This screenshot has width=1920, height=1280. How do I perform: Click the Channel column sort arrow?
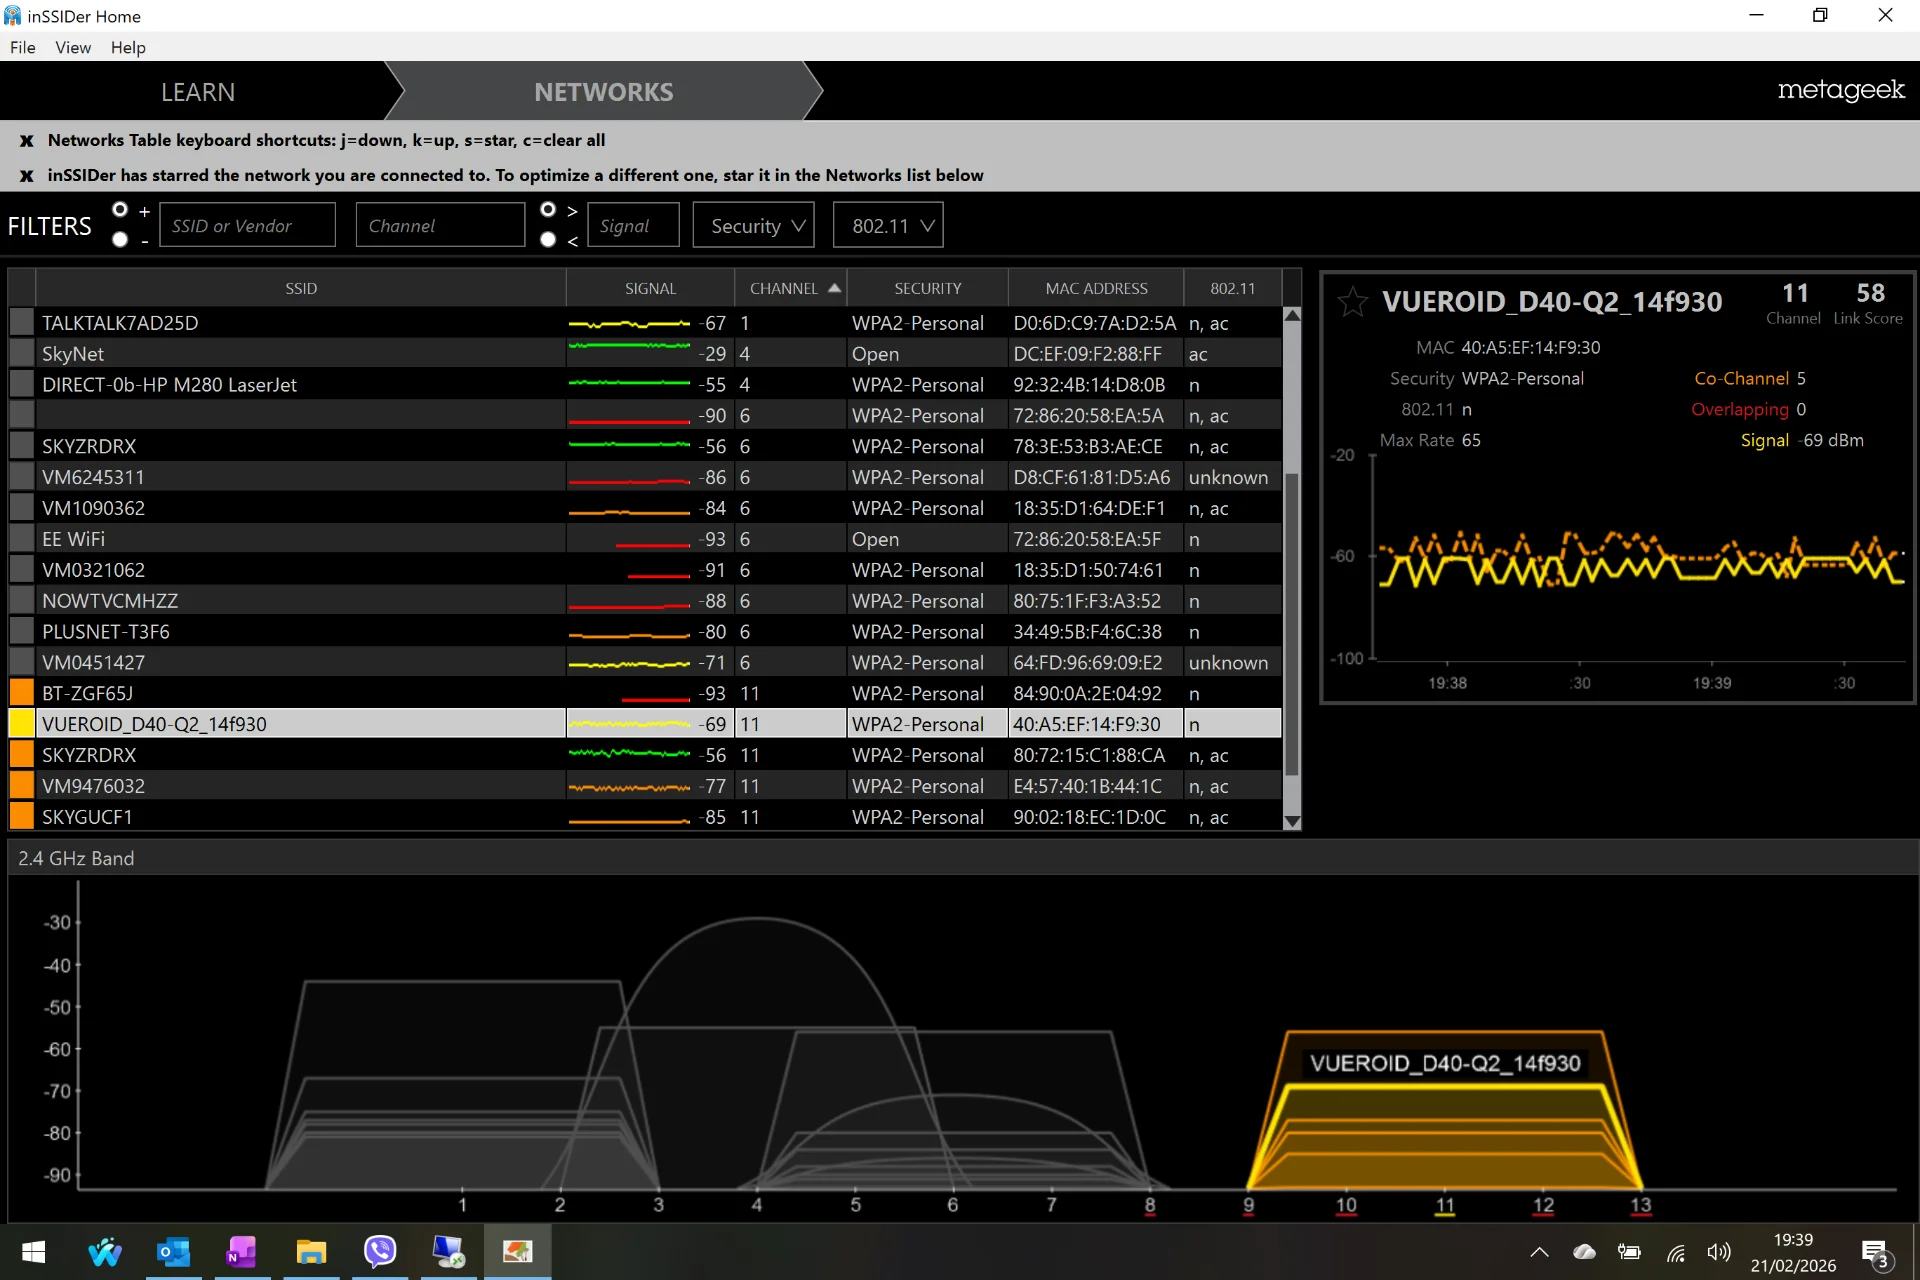[x=834, y=288]
